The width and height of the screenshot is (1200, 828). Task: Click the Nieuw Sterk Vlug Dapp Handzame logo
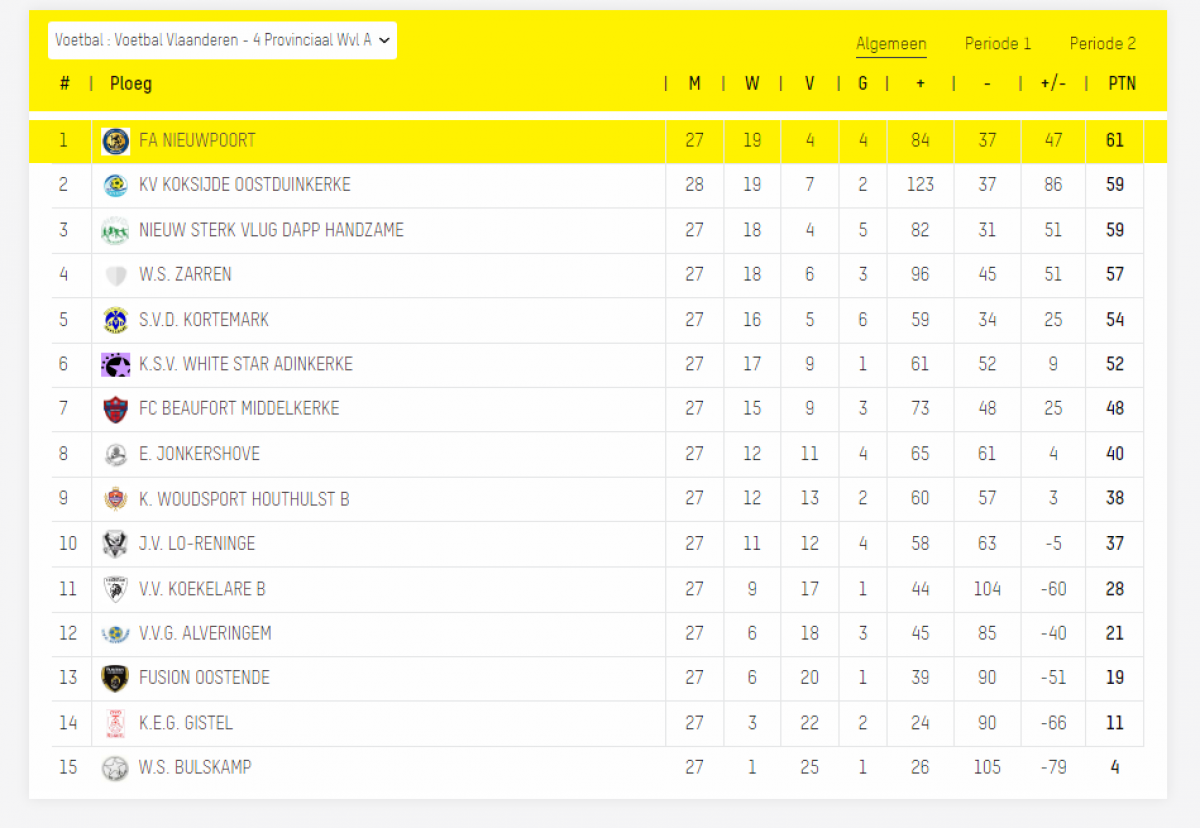coord(116,231)
